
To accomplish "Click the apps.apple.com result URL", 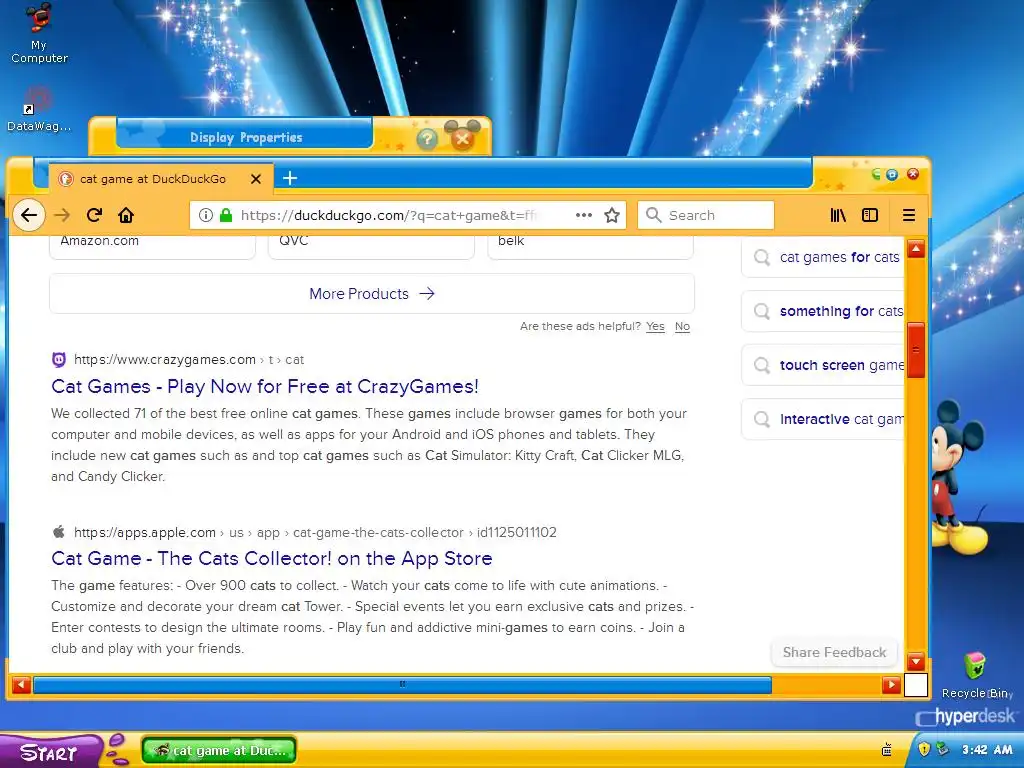I will (315, 532).
